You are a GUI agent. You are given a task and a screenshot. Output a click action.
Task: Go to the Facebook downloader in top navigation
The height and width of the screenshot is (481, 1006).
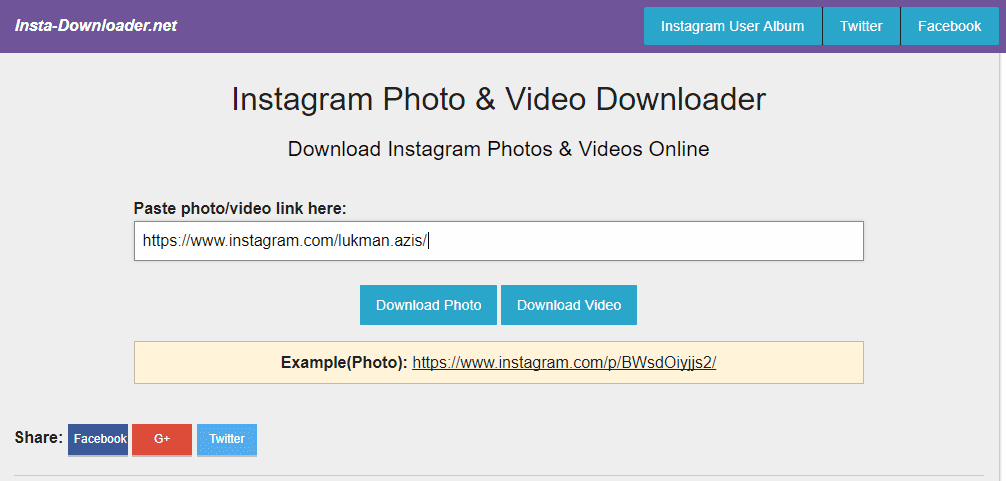tap(950, 26)
